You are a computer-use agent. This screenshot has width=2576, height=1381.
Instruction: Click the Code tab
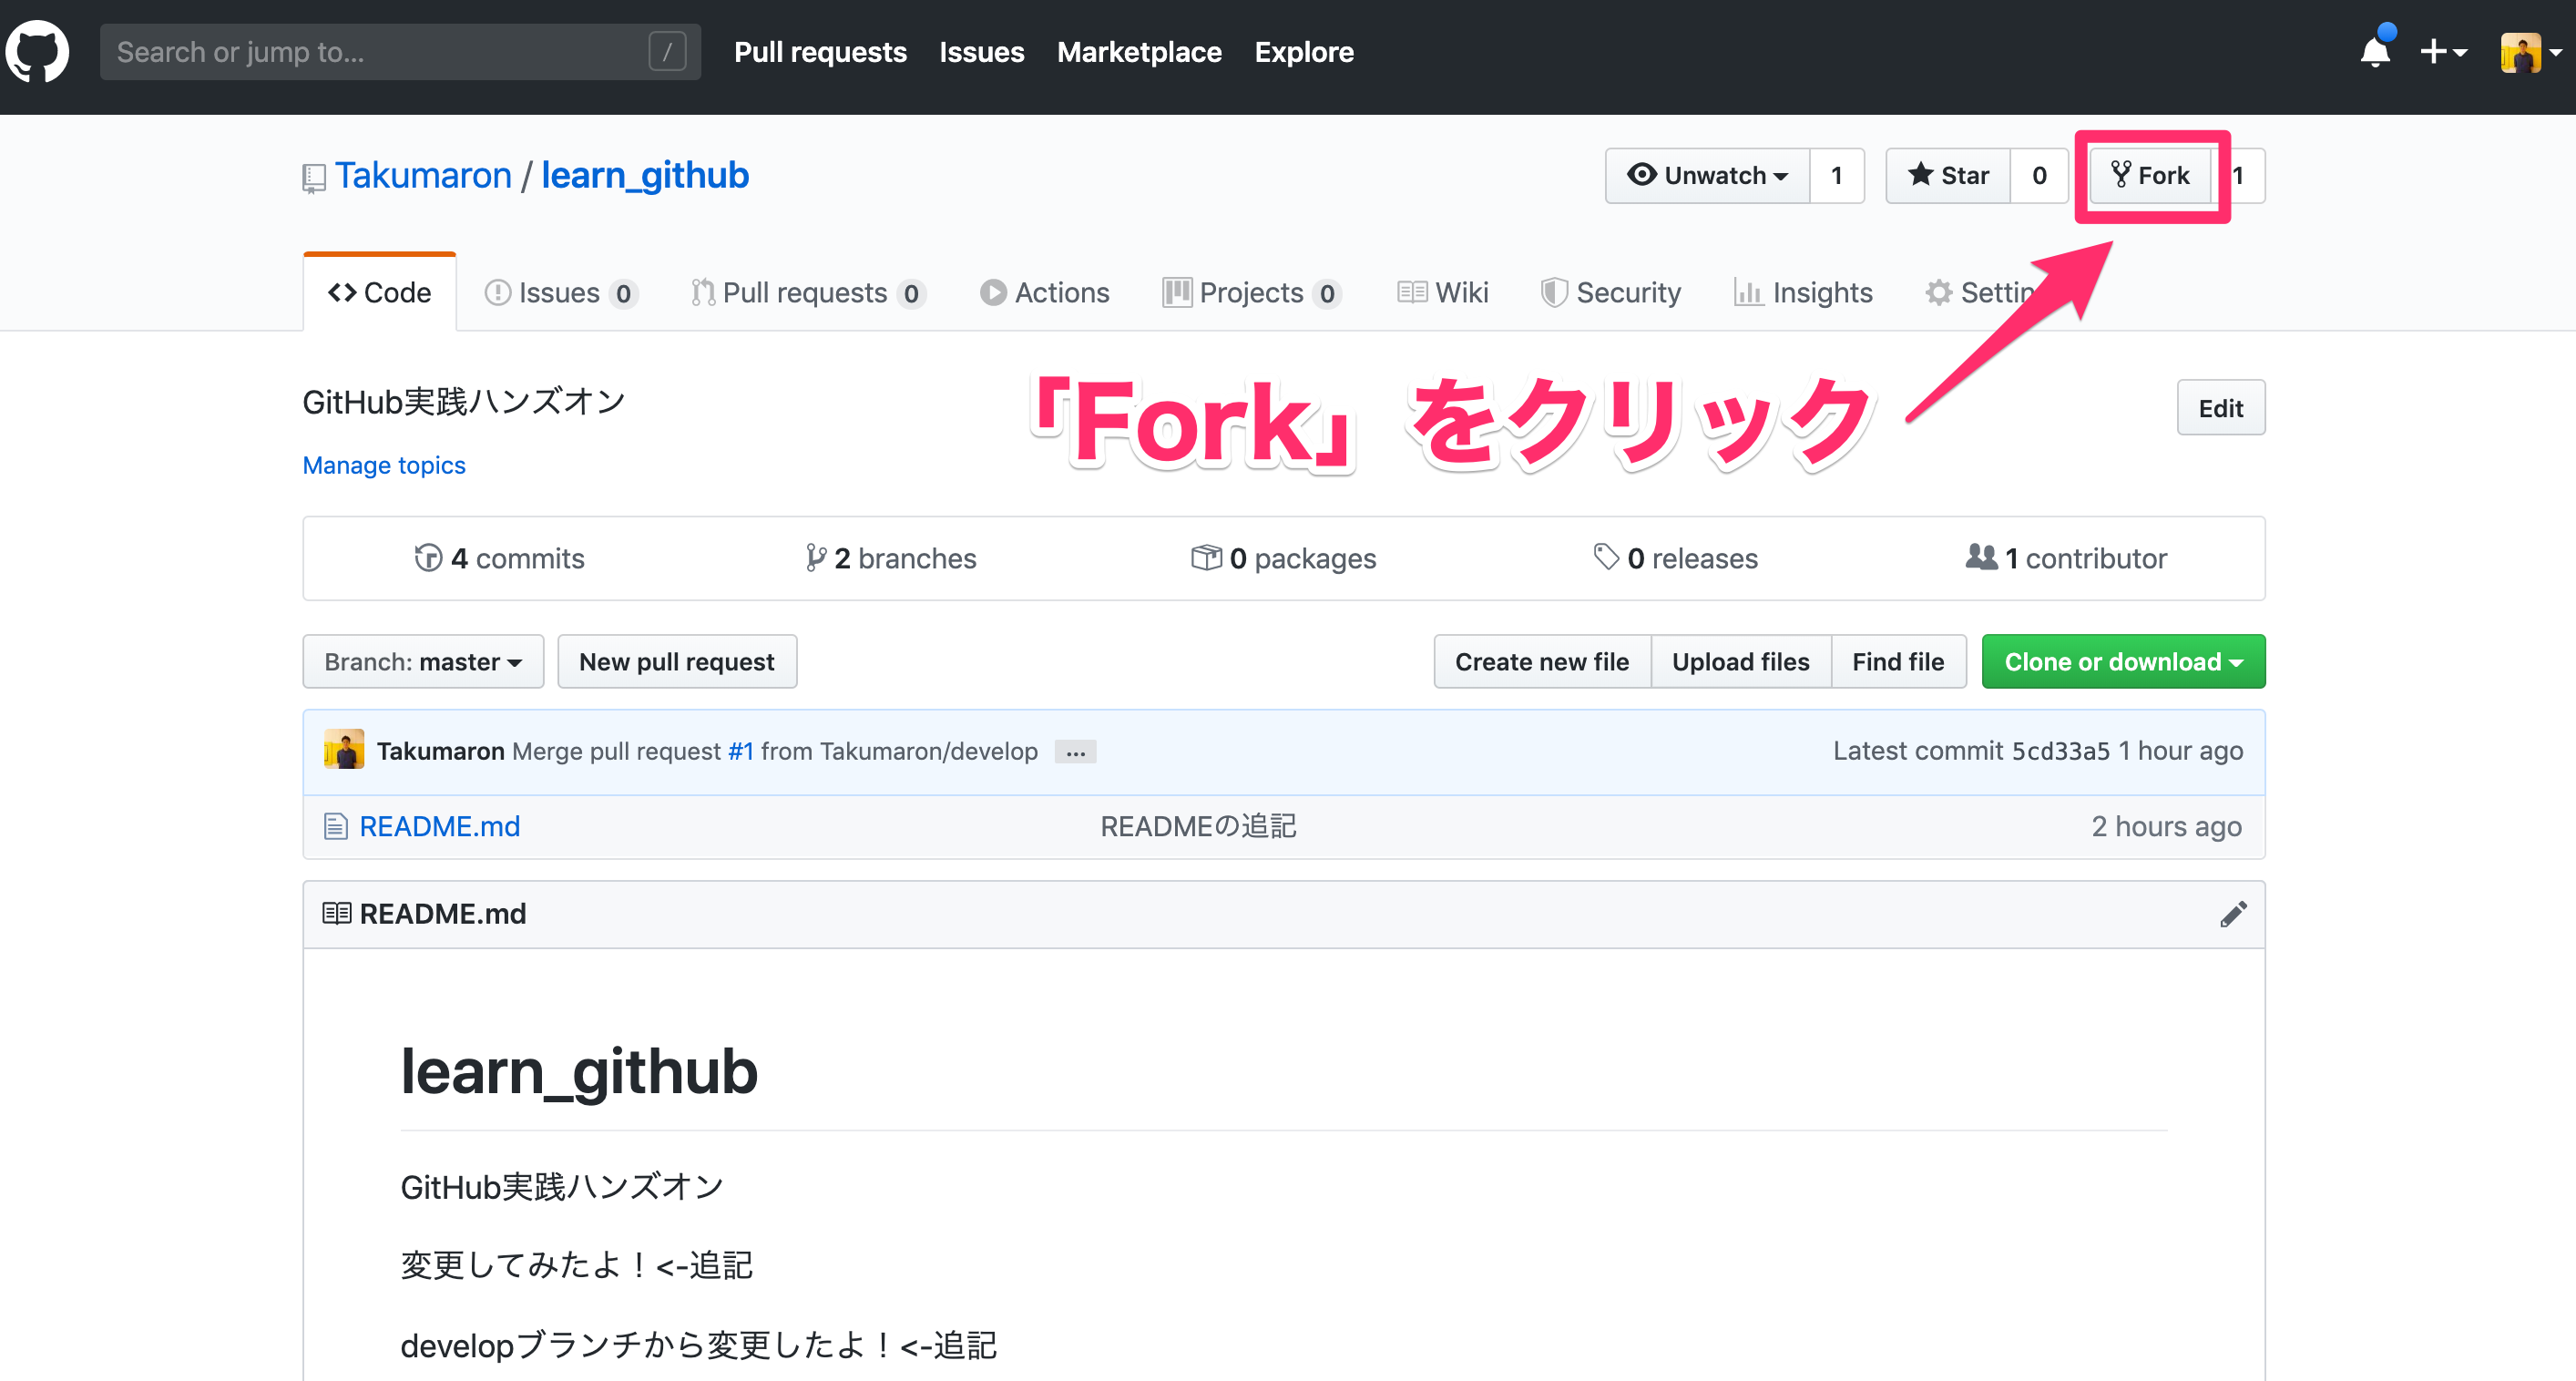[x=378, y=293]
